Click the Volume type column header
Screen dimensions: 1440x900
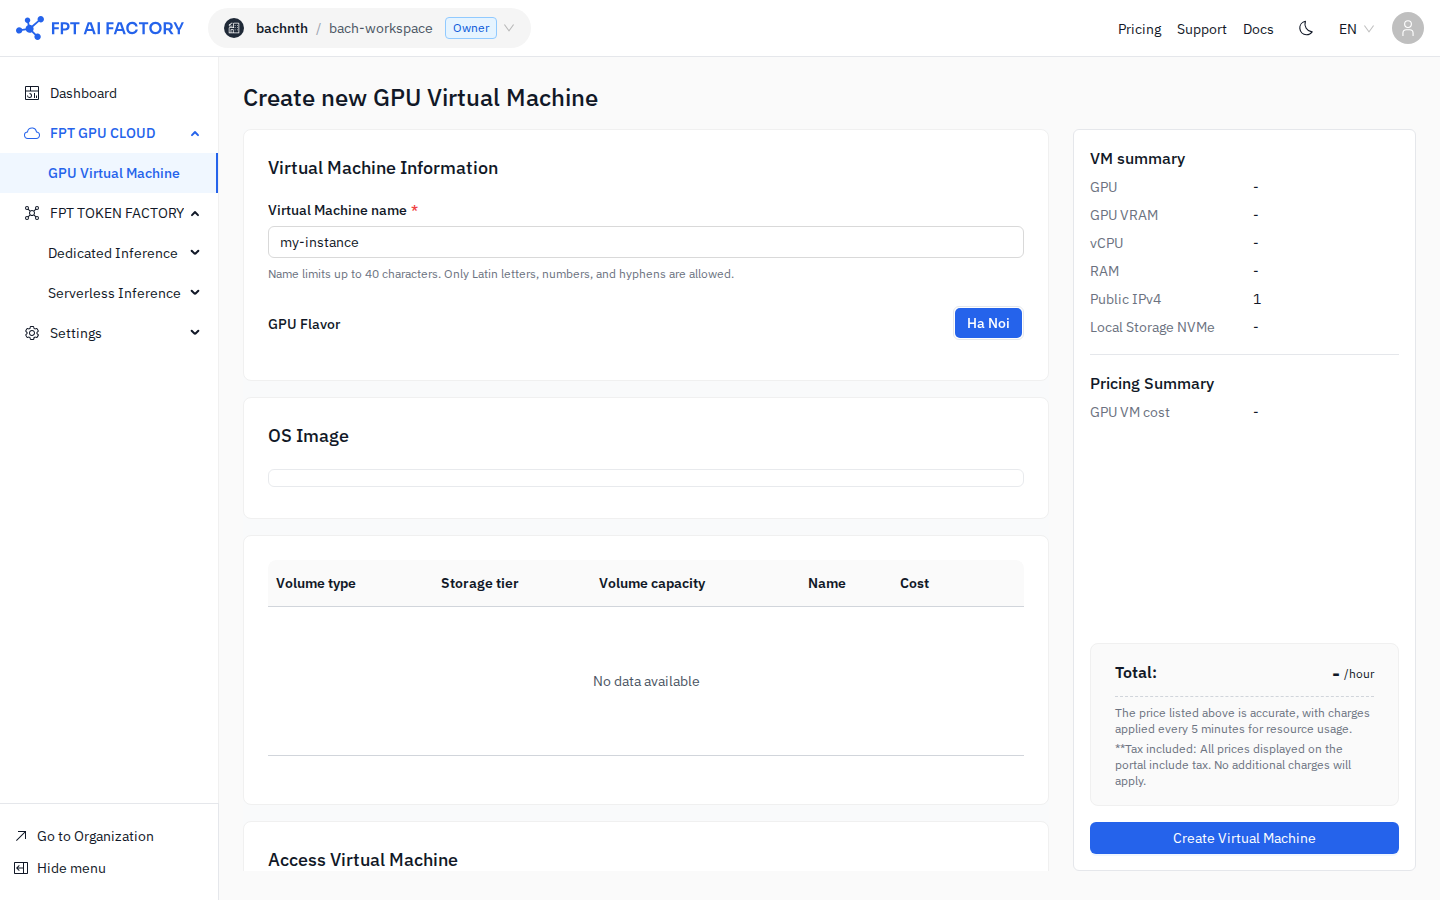[x=316, y=583]
